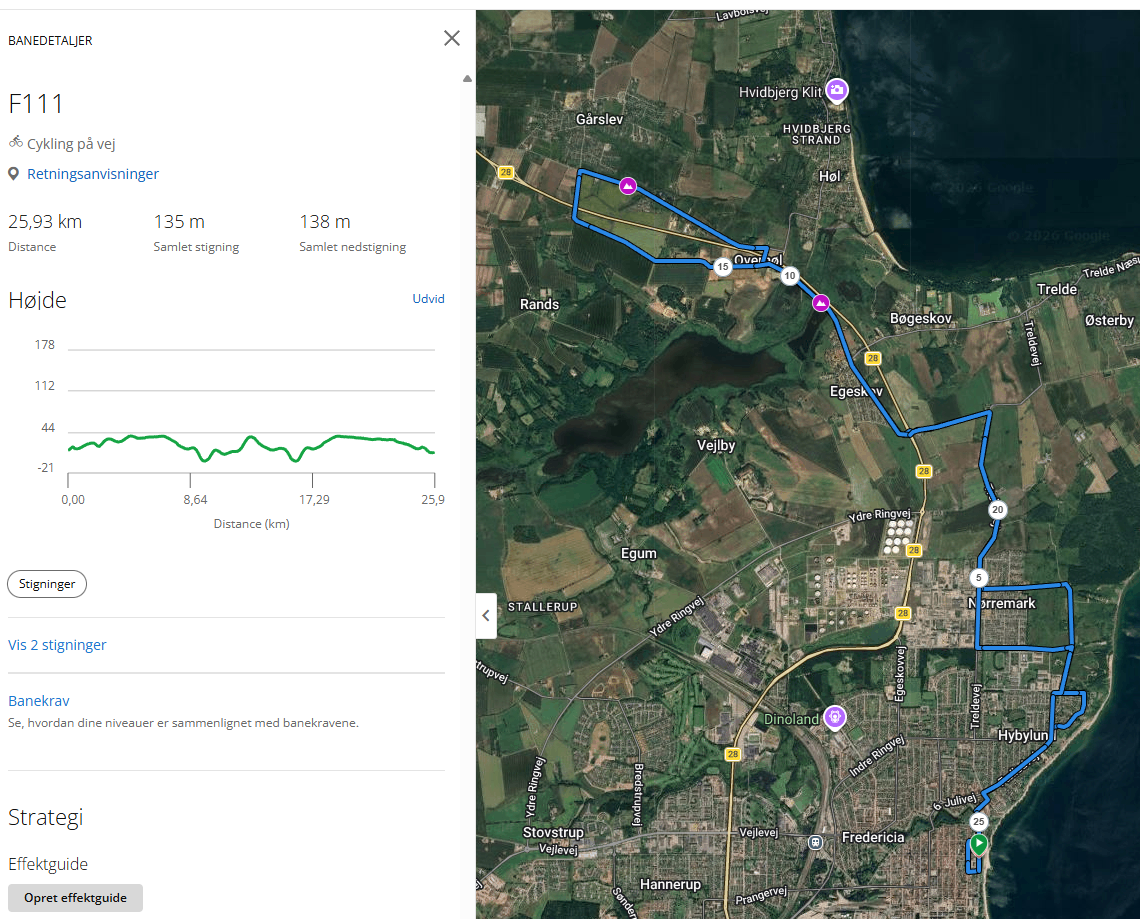Click the green start flag marker
The width and height of the screenshot is (1140, 919).
979,844
